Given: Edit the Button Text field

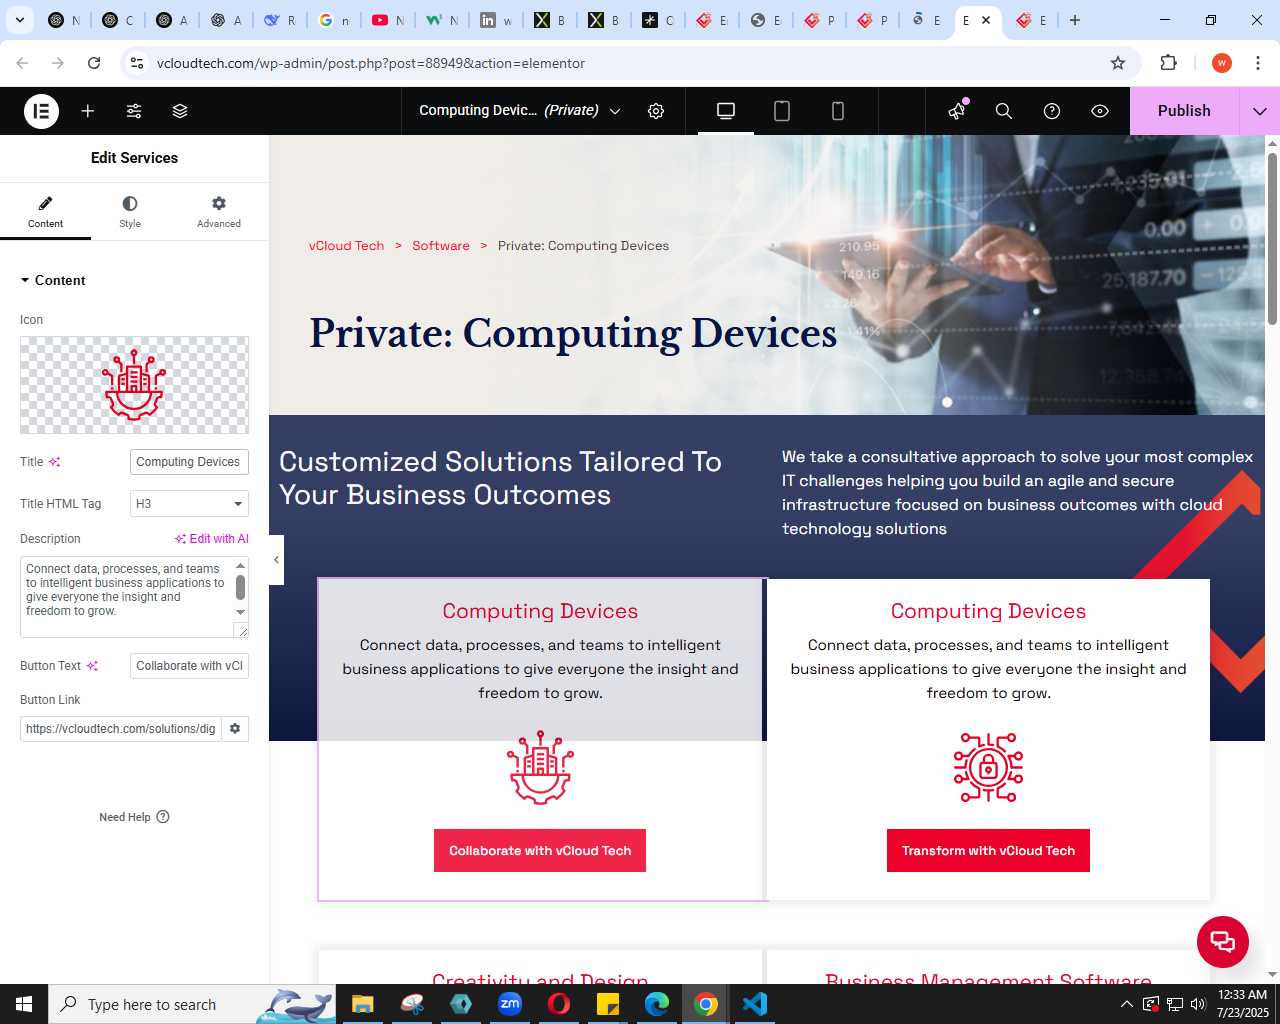Looking at the screenshot, I should [189, 666].
